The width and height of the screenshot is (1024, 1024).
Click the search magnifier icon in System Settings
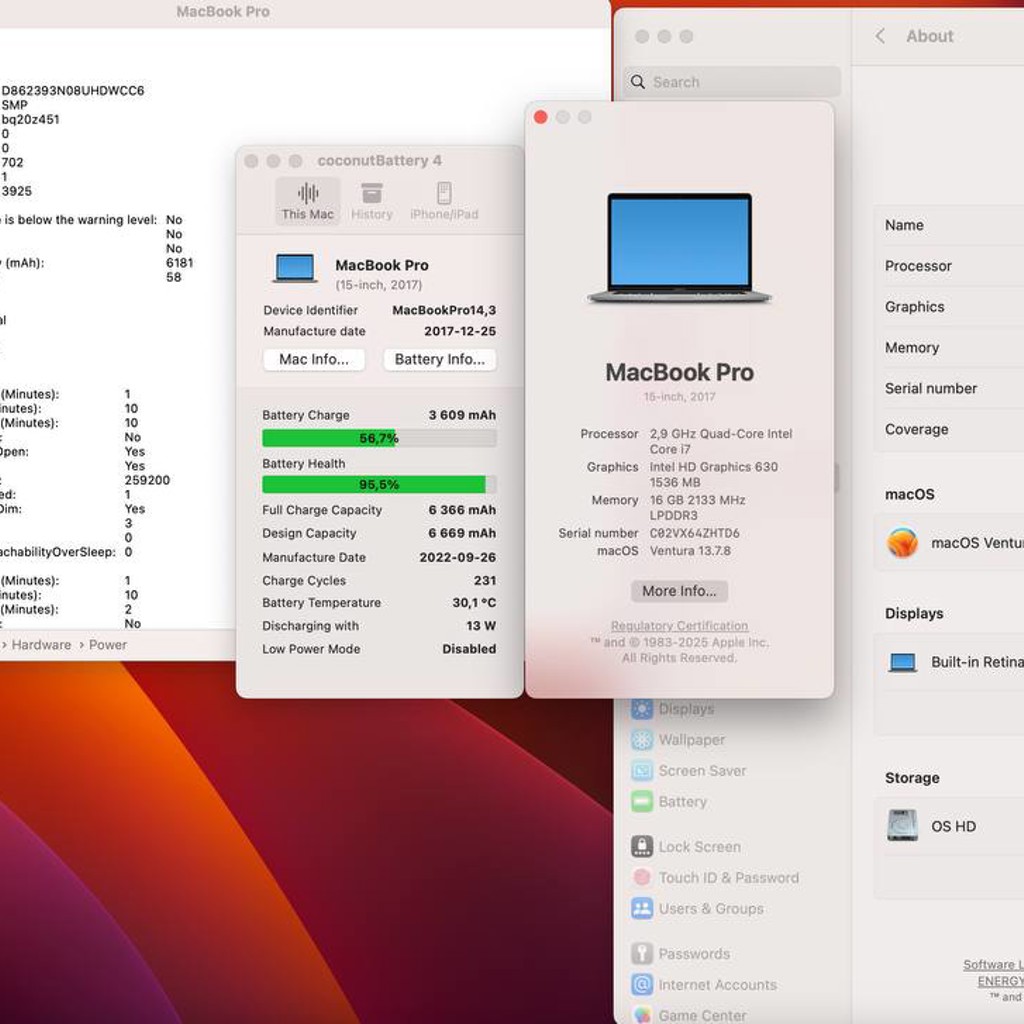click(637, 82)
